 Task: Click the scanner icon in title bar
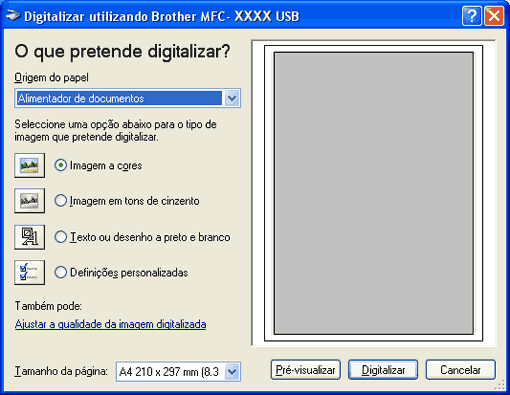pos(13,16)
